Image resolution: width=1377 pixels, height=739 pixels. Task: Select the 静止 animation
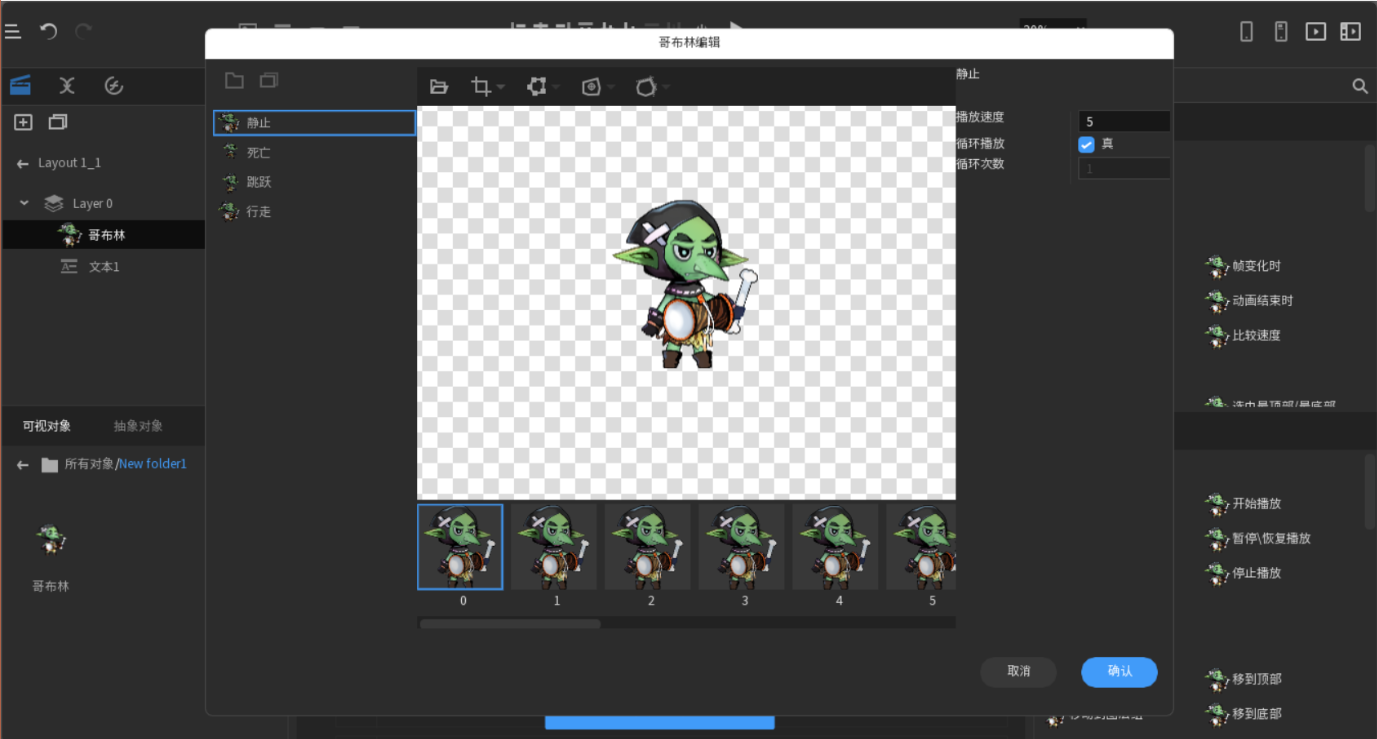314,123
